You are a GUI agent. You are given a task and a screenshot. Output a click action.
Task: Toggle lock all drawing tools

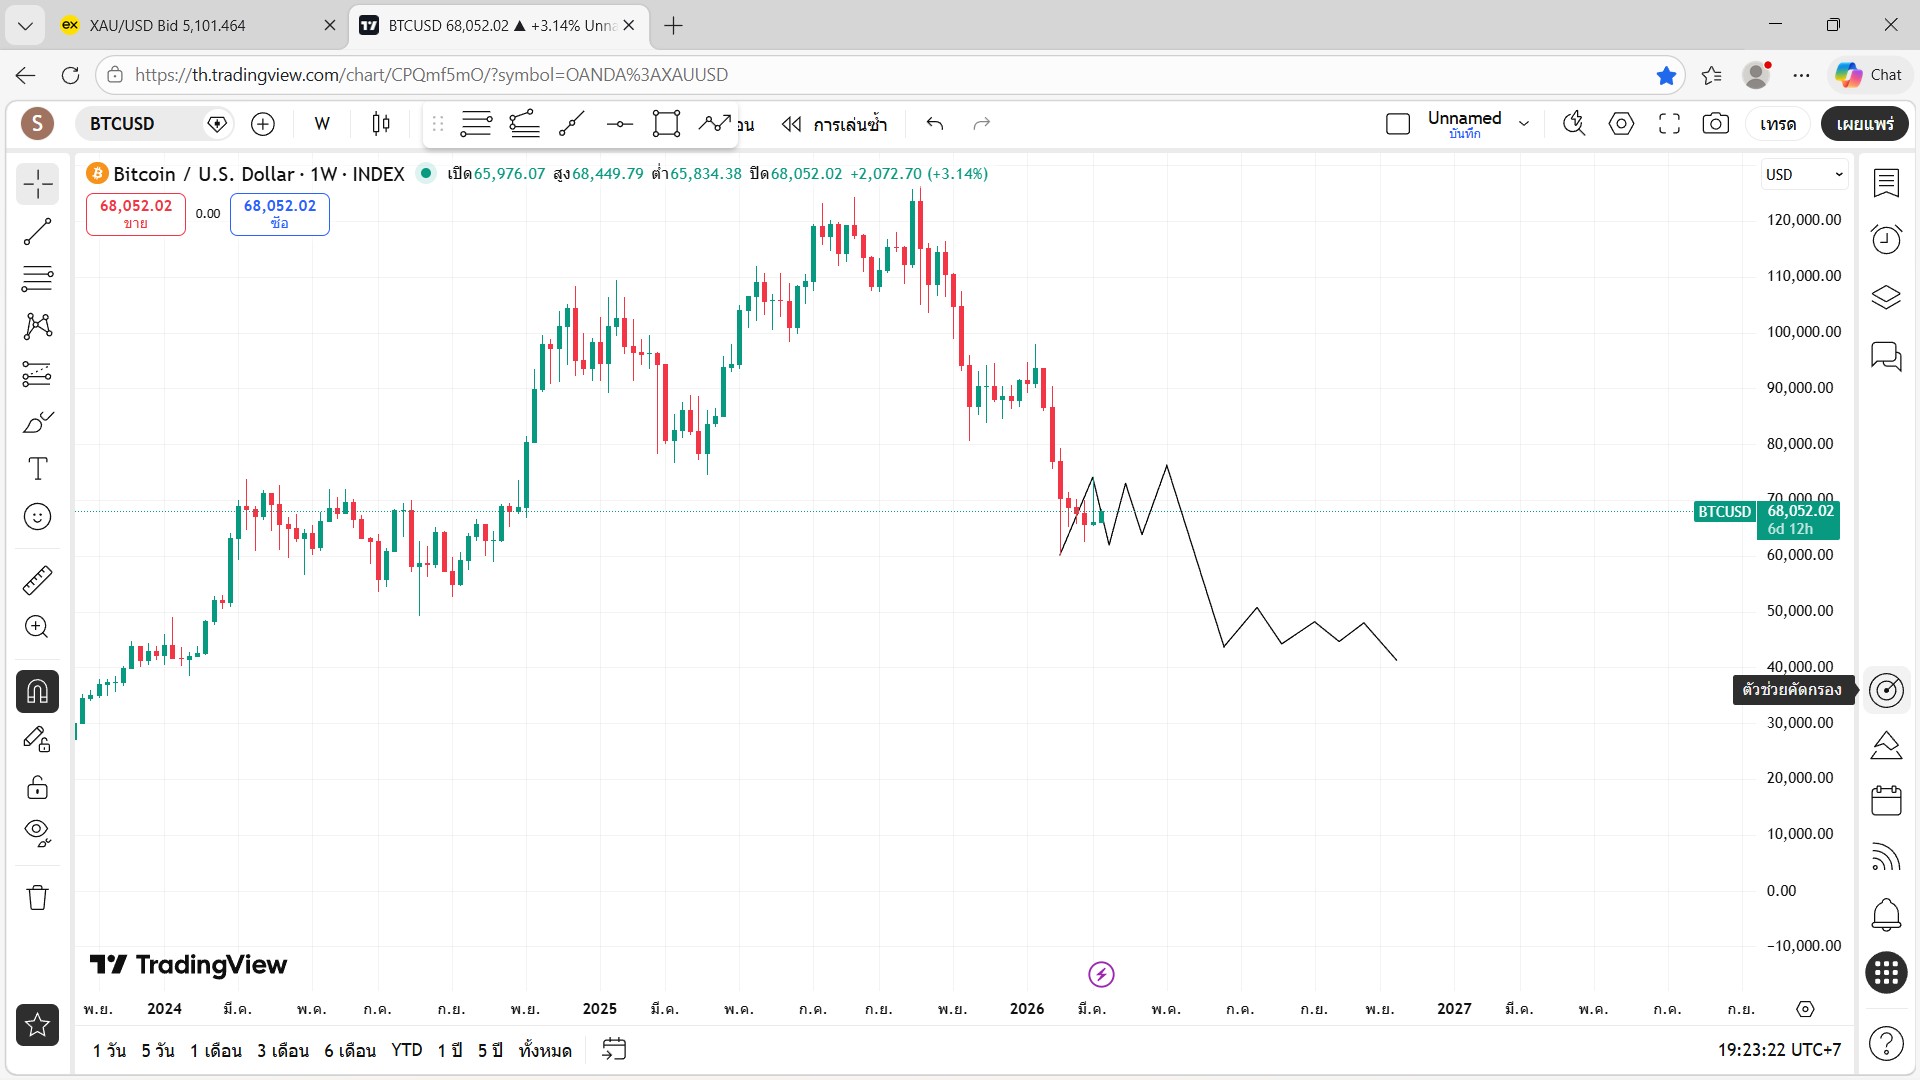[37, 788]
